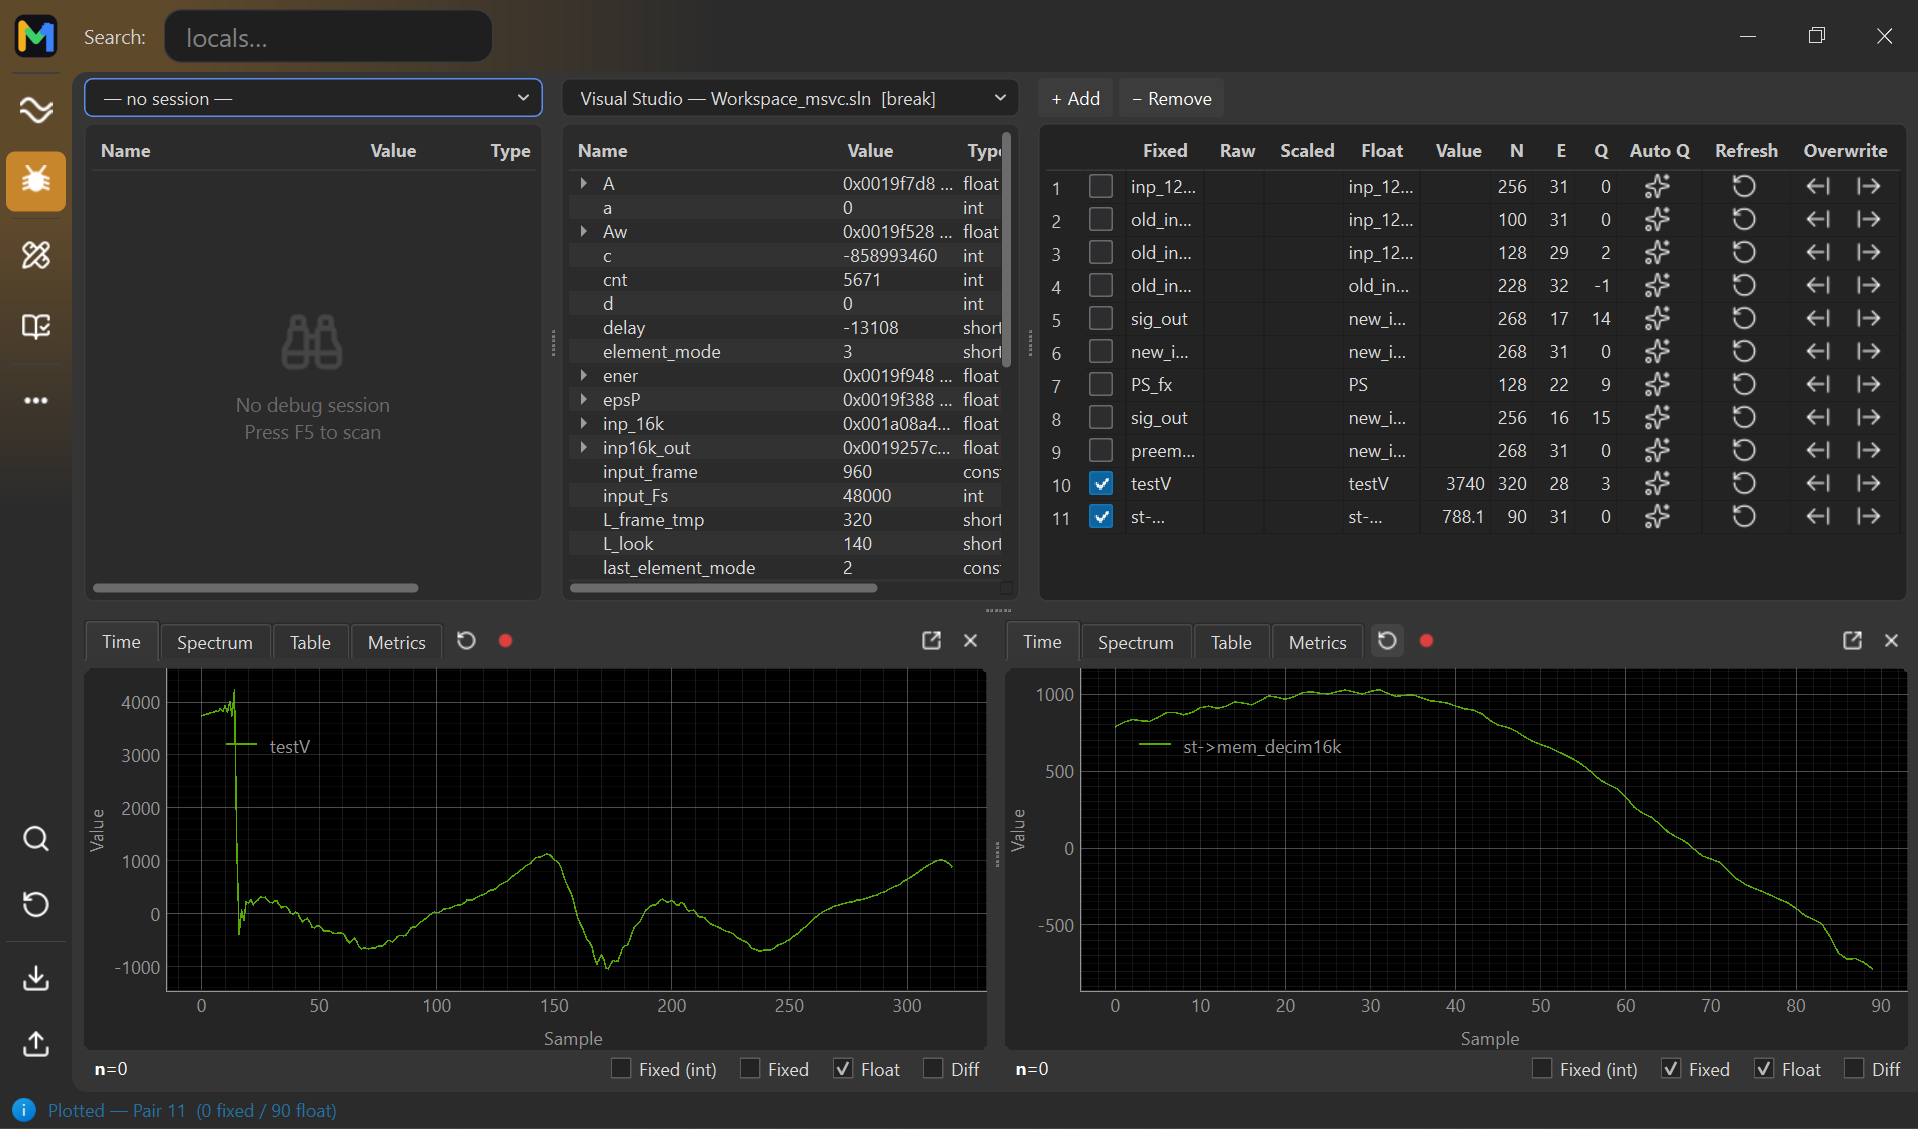This screenshot has height=1129, width=1918.
Task: Click the info icon in status bar
Action: pyautogui.click(x=24, y=1110)
